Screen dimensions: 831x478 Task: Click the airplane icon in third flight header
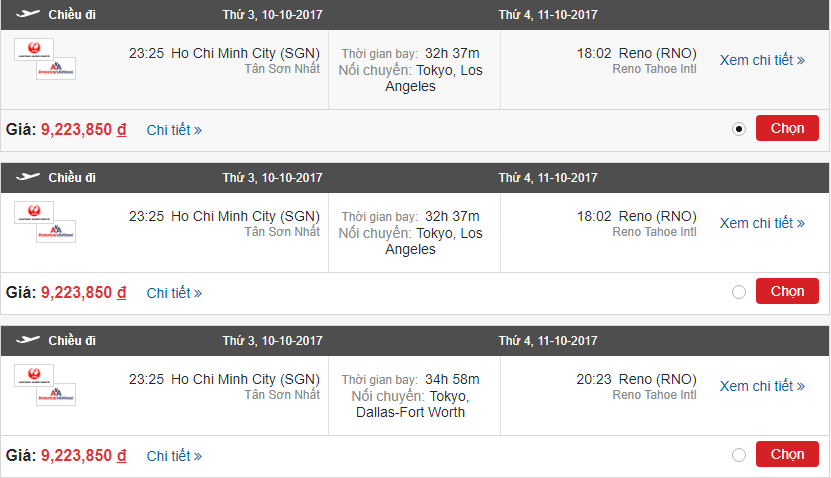tap(28, 341)
